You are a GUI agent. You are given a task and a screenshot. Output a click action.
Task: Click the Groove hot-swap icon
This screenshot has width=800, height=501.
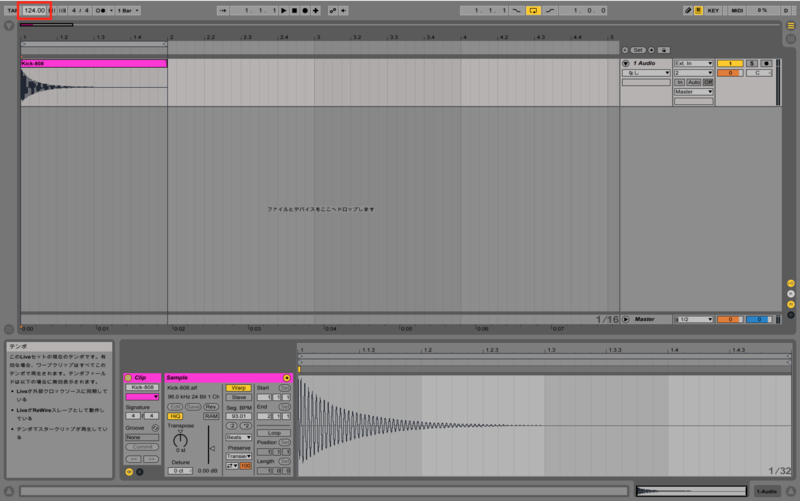[155, 428]
